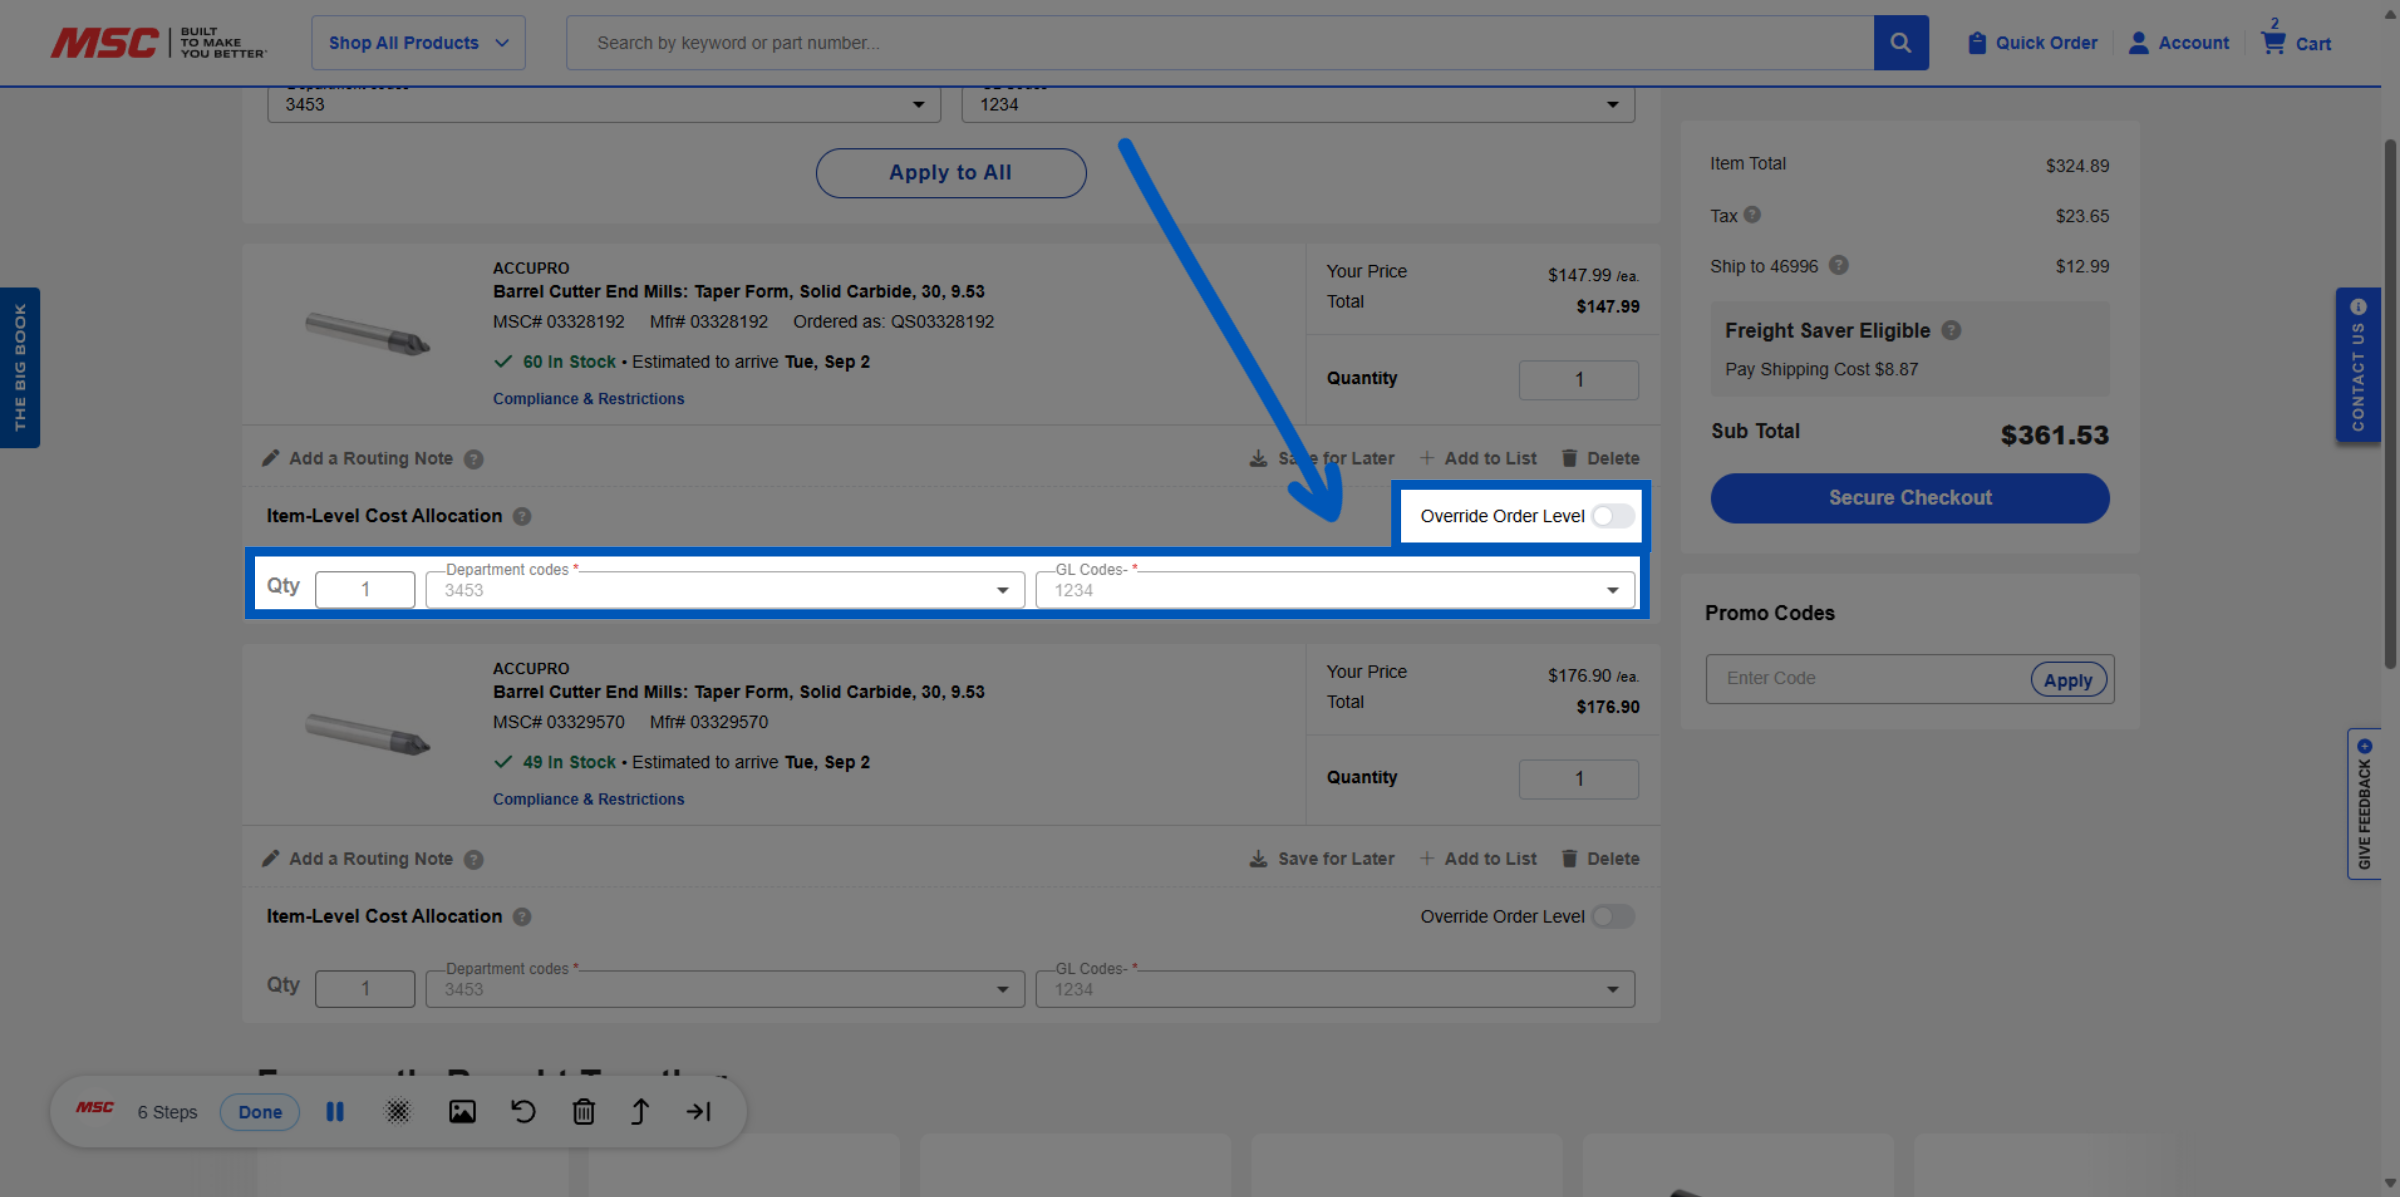The width and height of the screenshot is (2400, 1197).
Task: Click help icon for second Item-Level Cost Allocation
Action: point(522,916)
